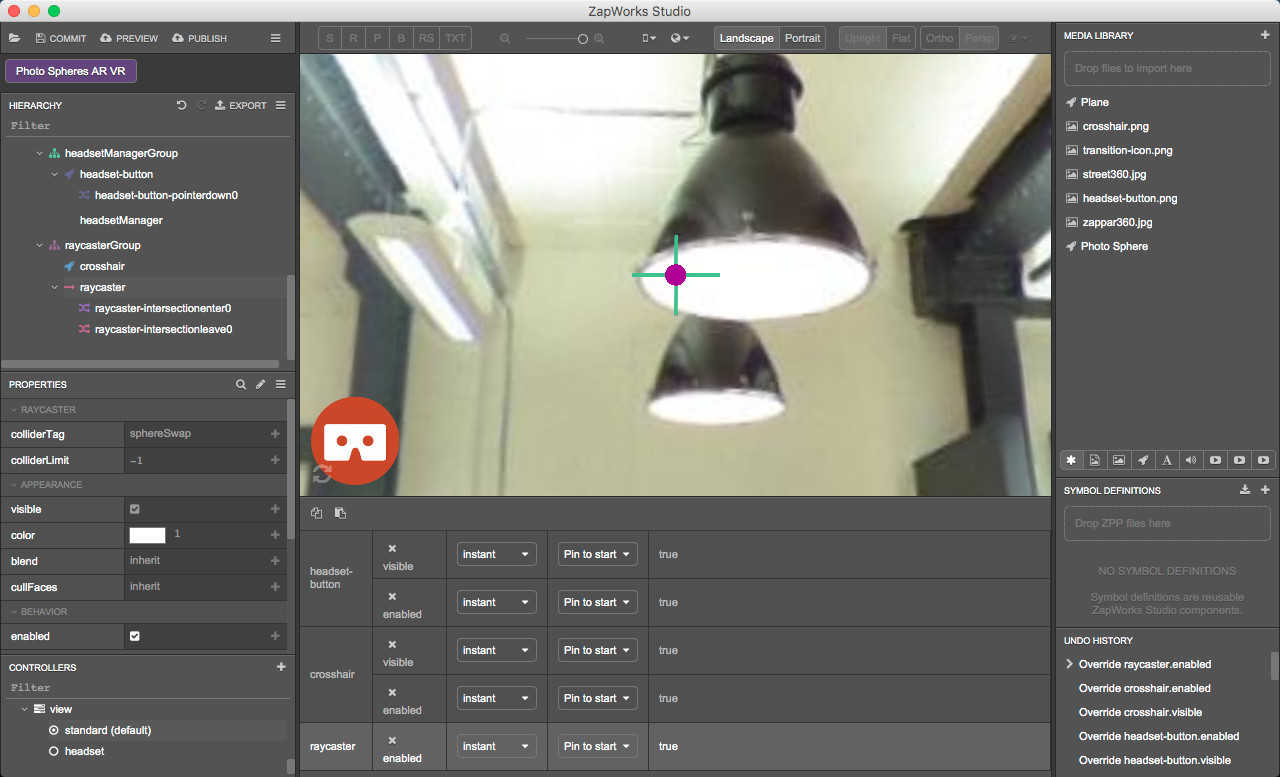Switch viewport to Flat orientation

901,38
